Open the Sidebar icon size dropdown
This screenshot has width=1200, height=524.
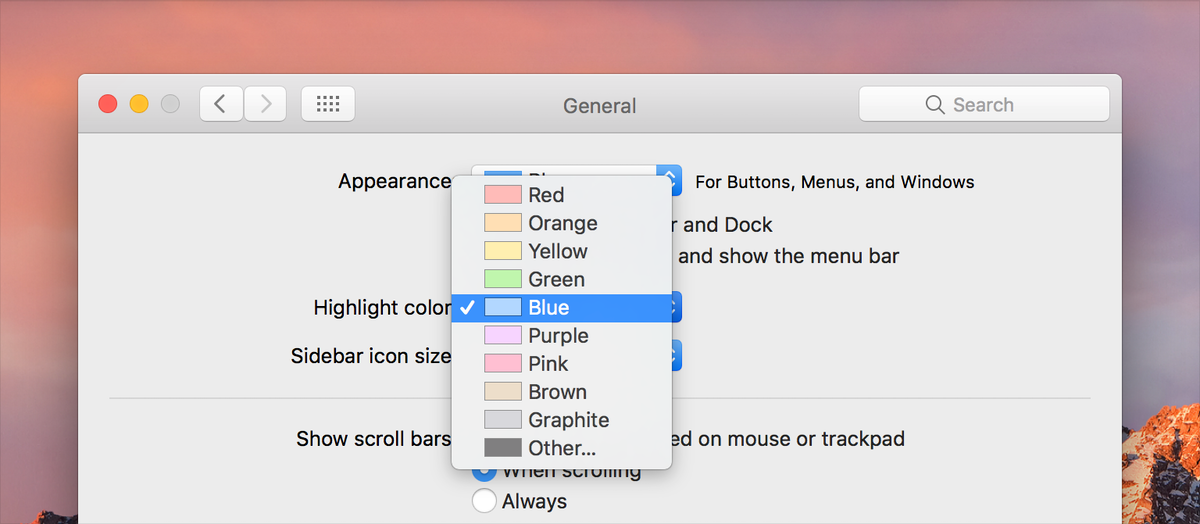pyautogui.click(x=676, y=356)
